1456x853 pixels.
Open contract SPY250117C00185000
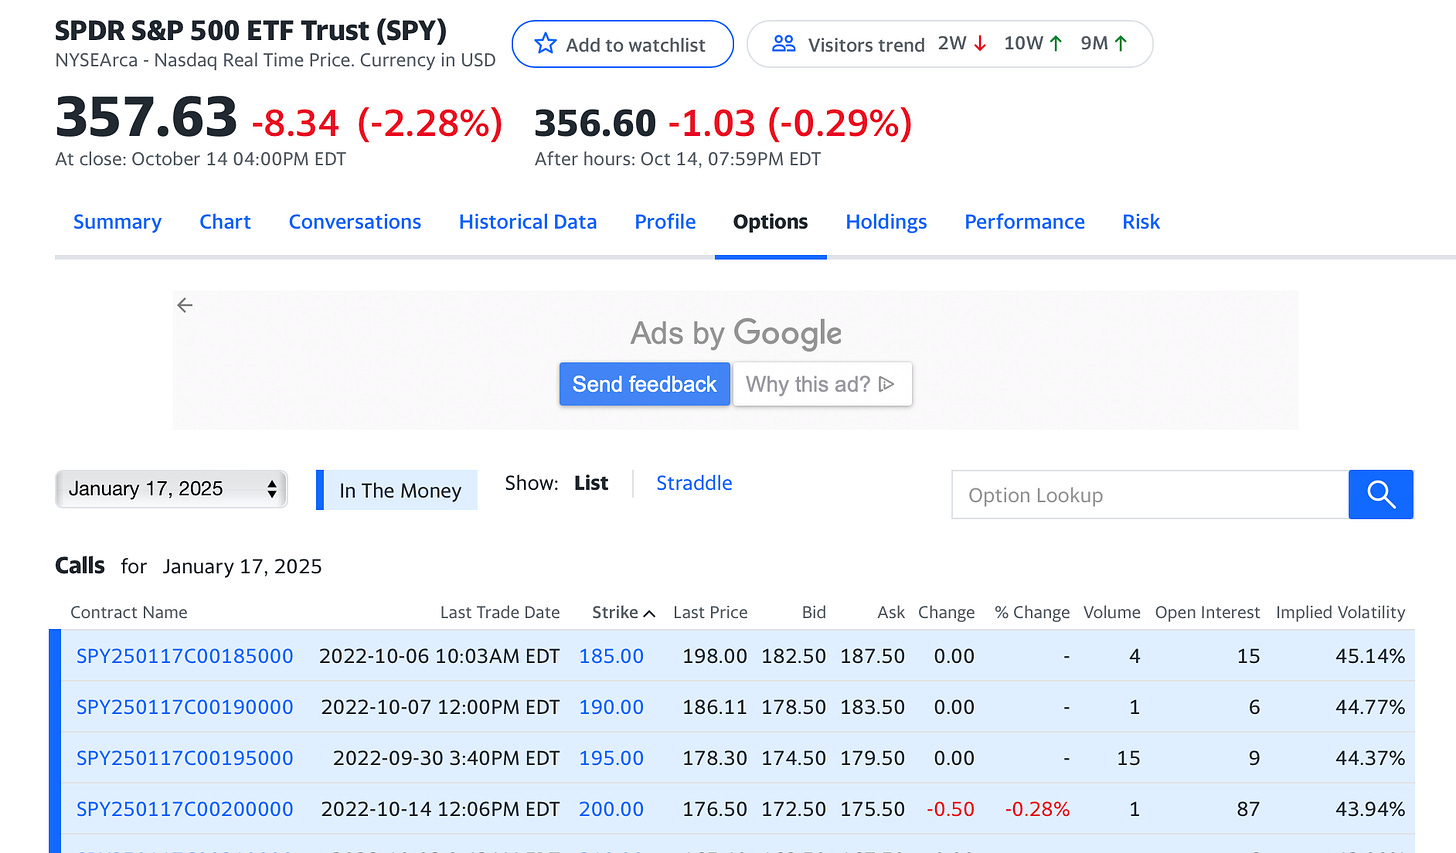[185, 656]
